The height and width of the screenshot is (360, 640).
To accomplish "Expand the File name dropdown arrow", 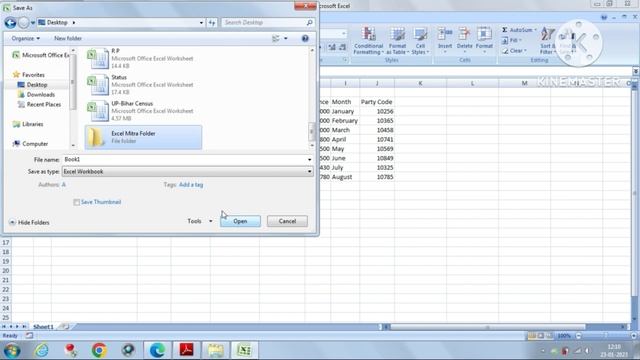I will click(x=309, y=160).
